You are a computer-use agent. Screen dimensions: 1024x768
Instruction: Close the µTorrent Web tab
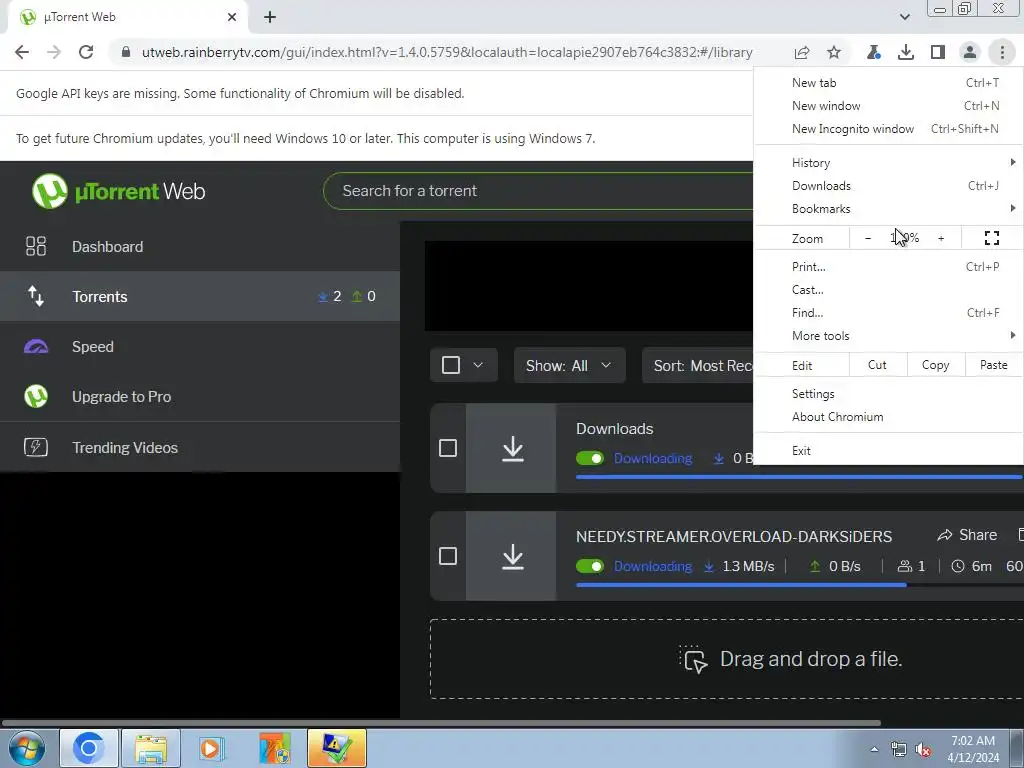pos(232,17)
